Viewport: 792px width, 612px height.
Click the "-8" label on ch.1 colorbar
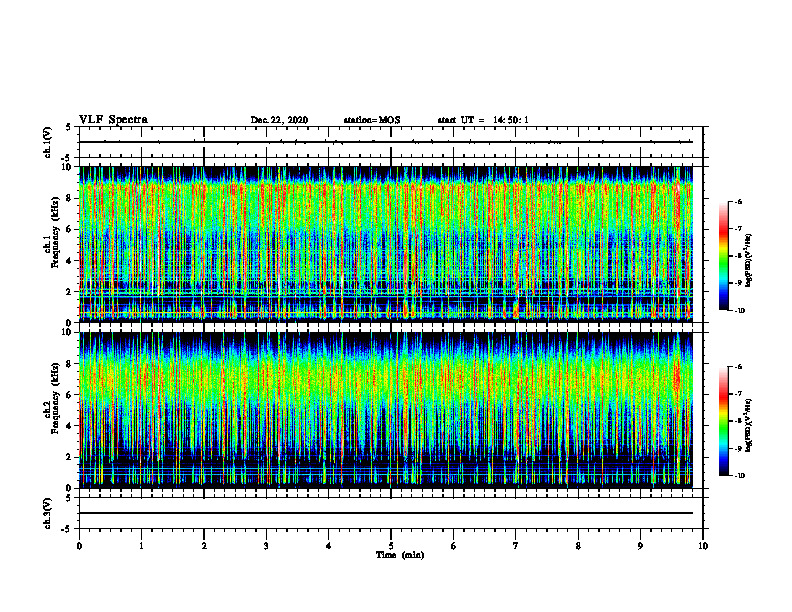738,256
